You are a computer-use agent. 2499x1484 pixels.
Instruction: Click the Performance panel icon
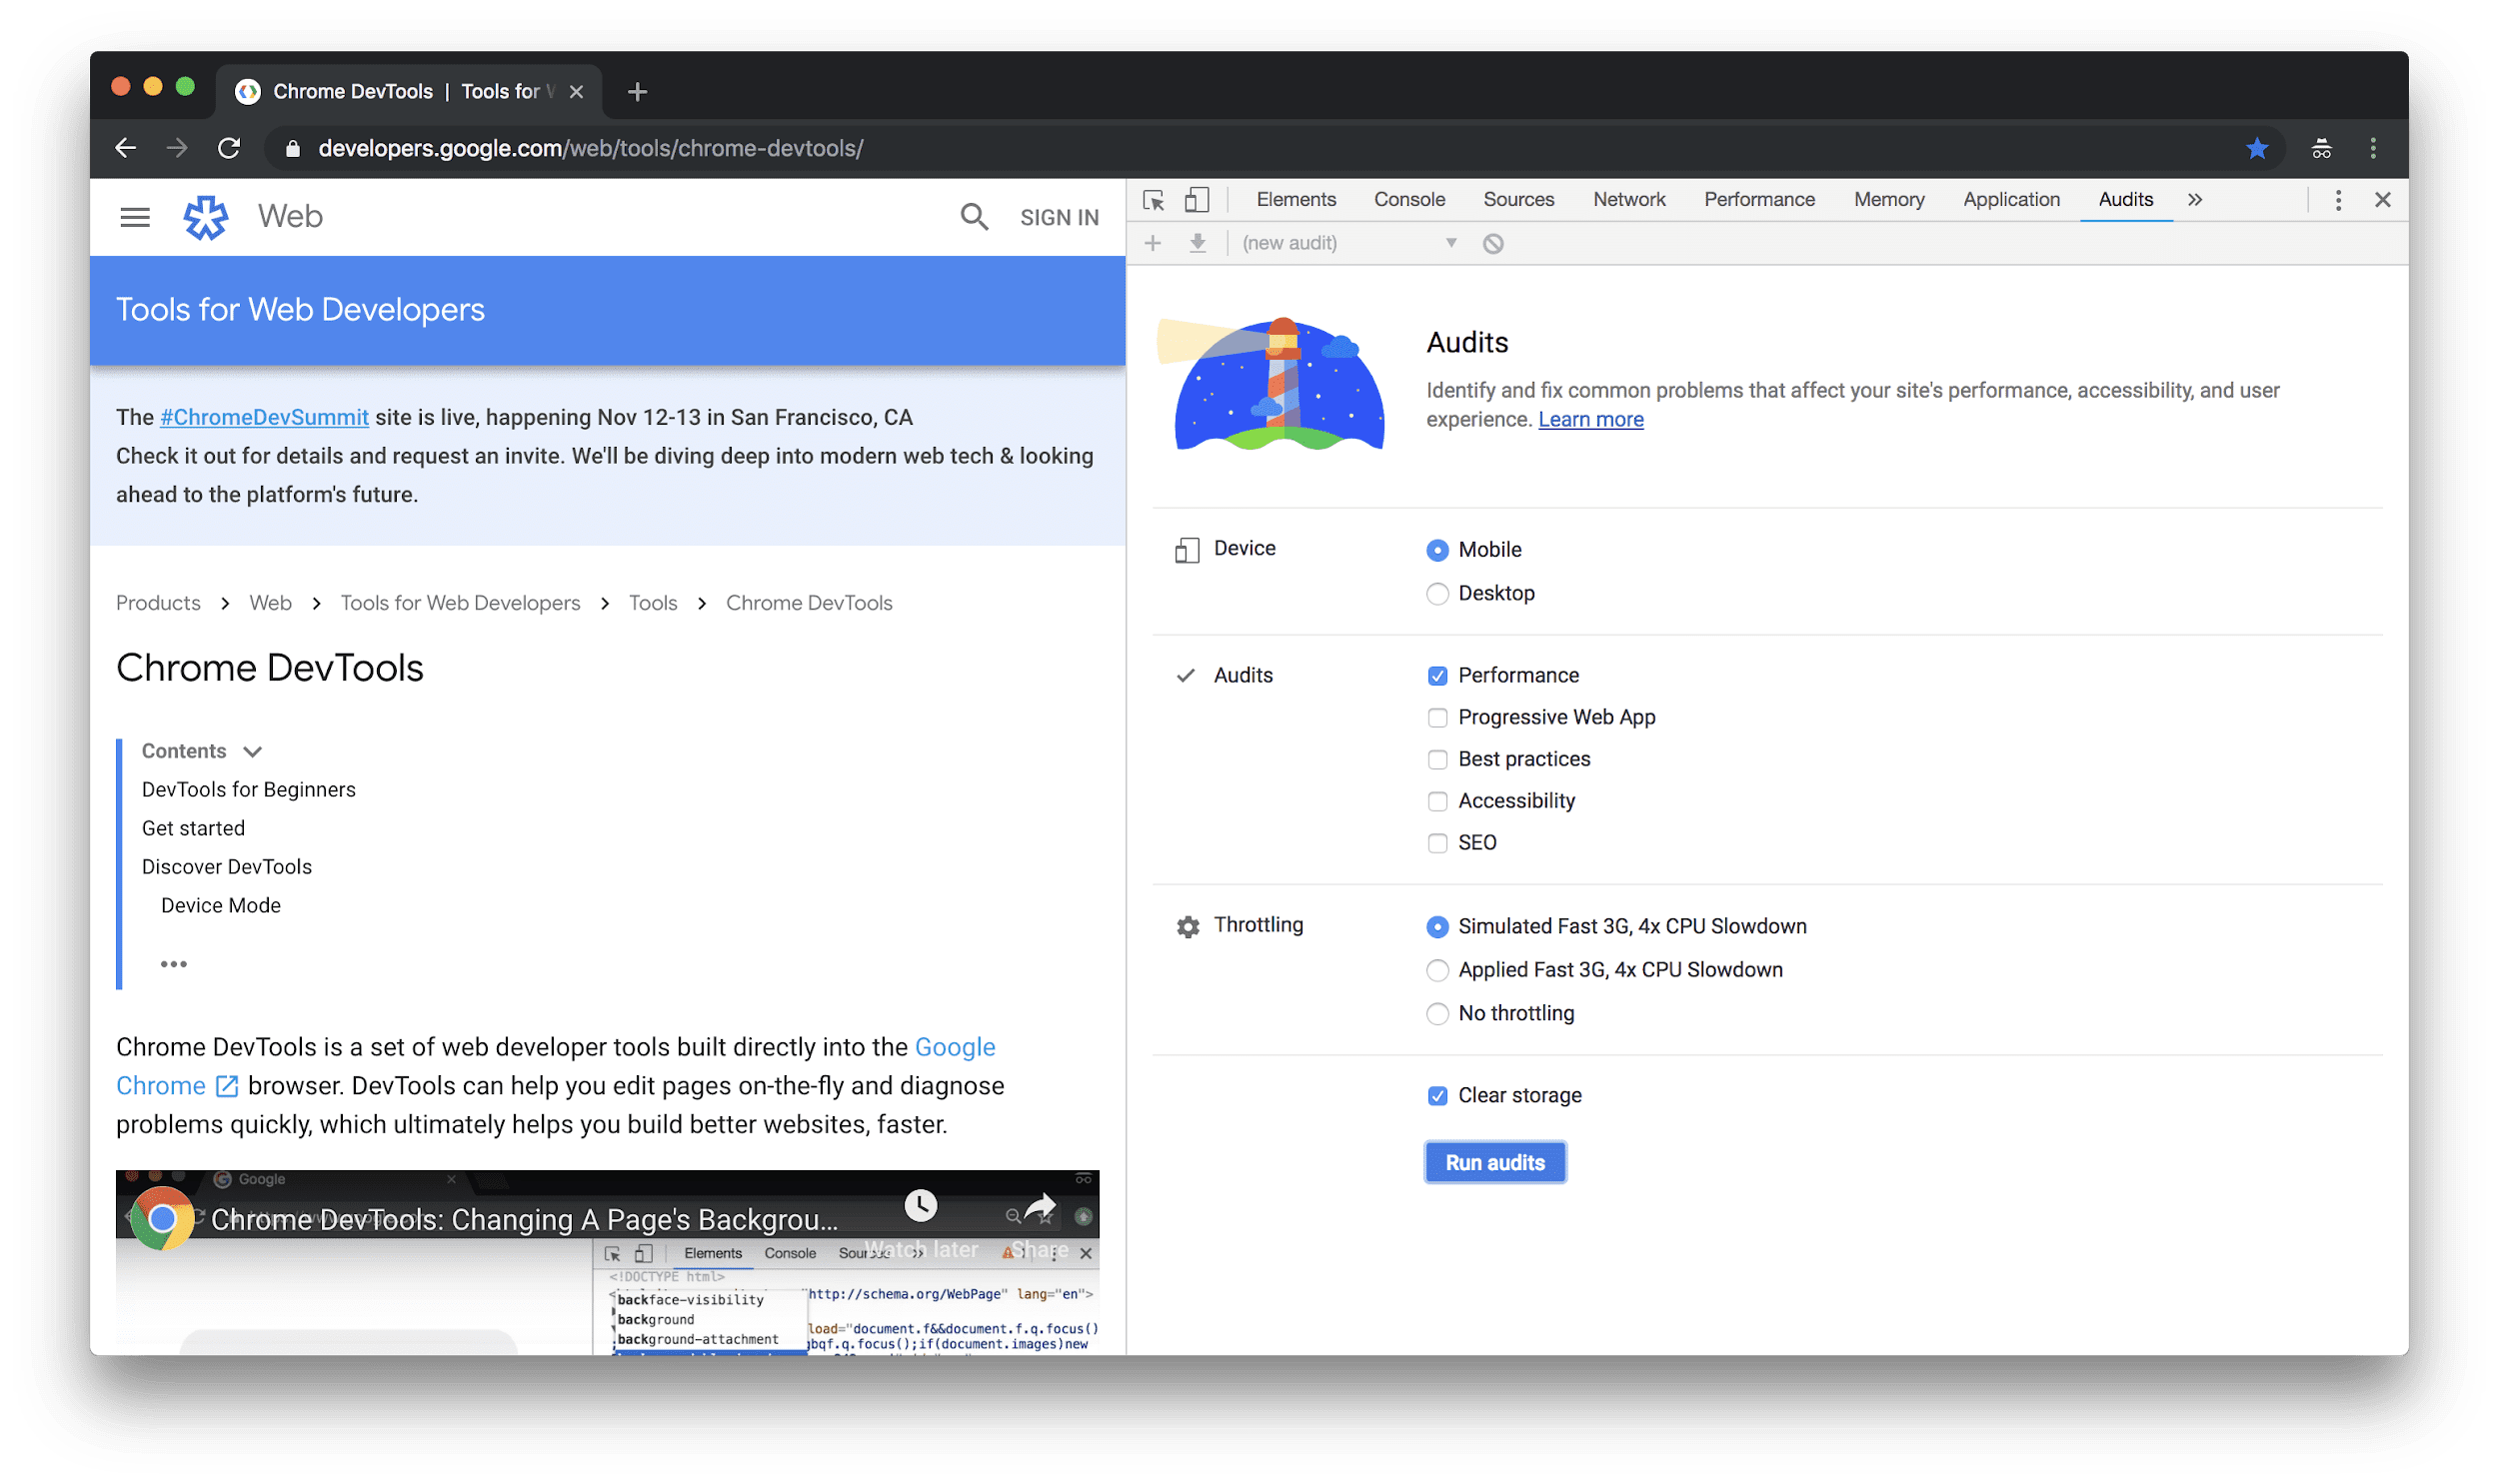1758,198
